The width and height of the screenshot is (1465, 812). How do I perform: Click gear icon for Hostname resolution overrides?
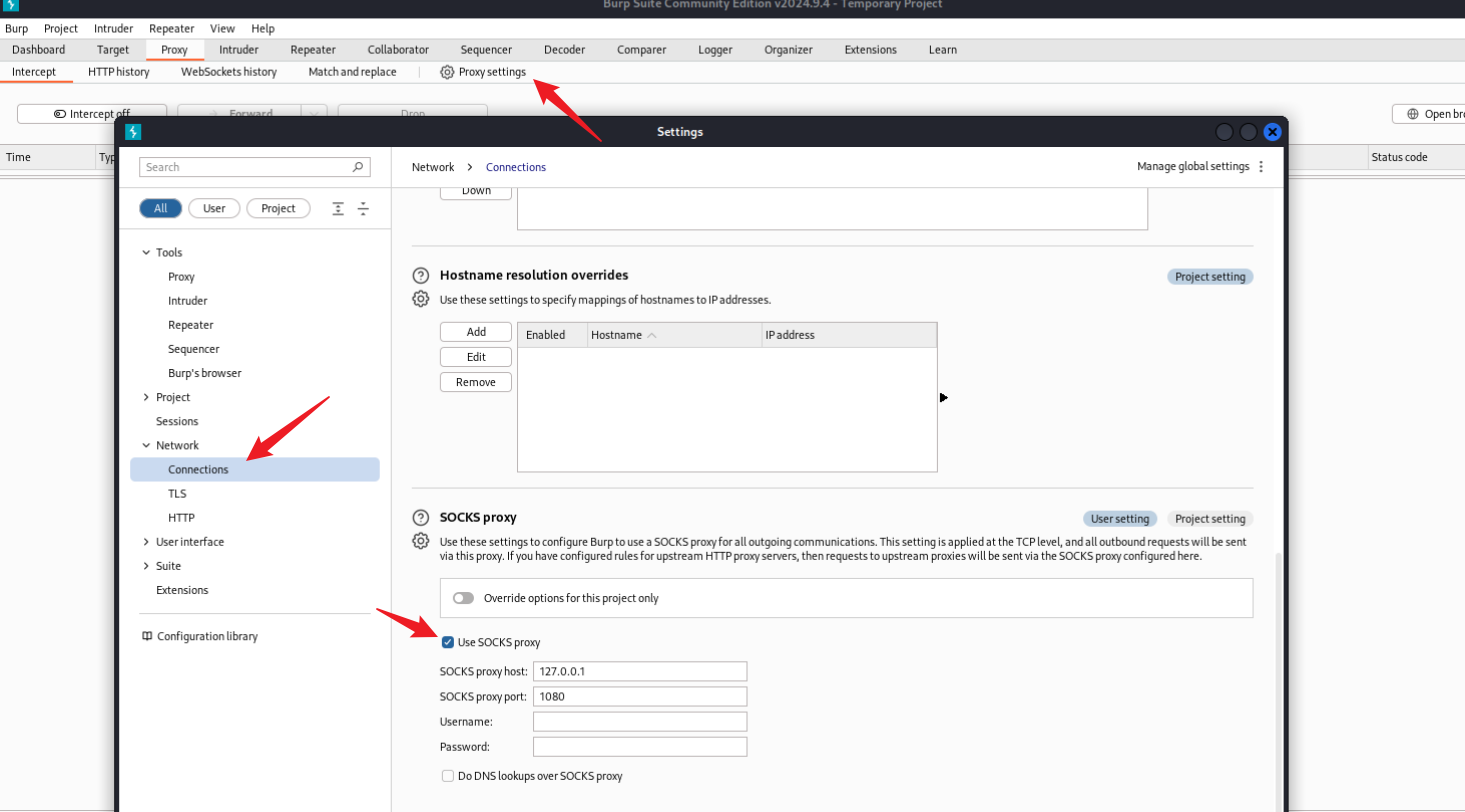(421, 299)
